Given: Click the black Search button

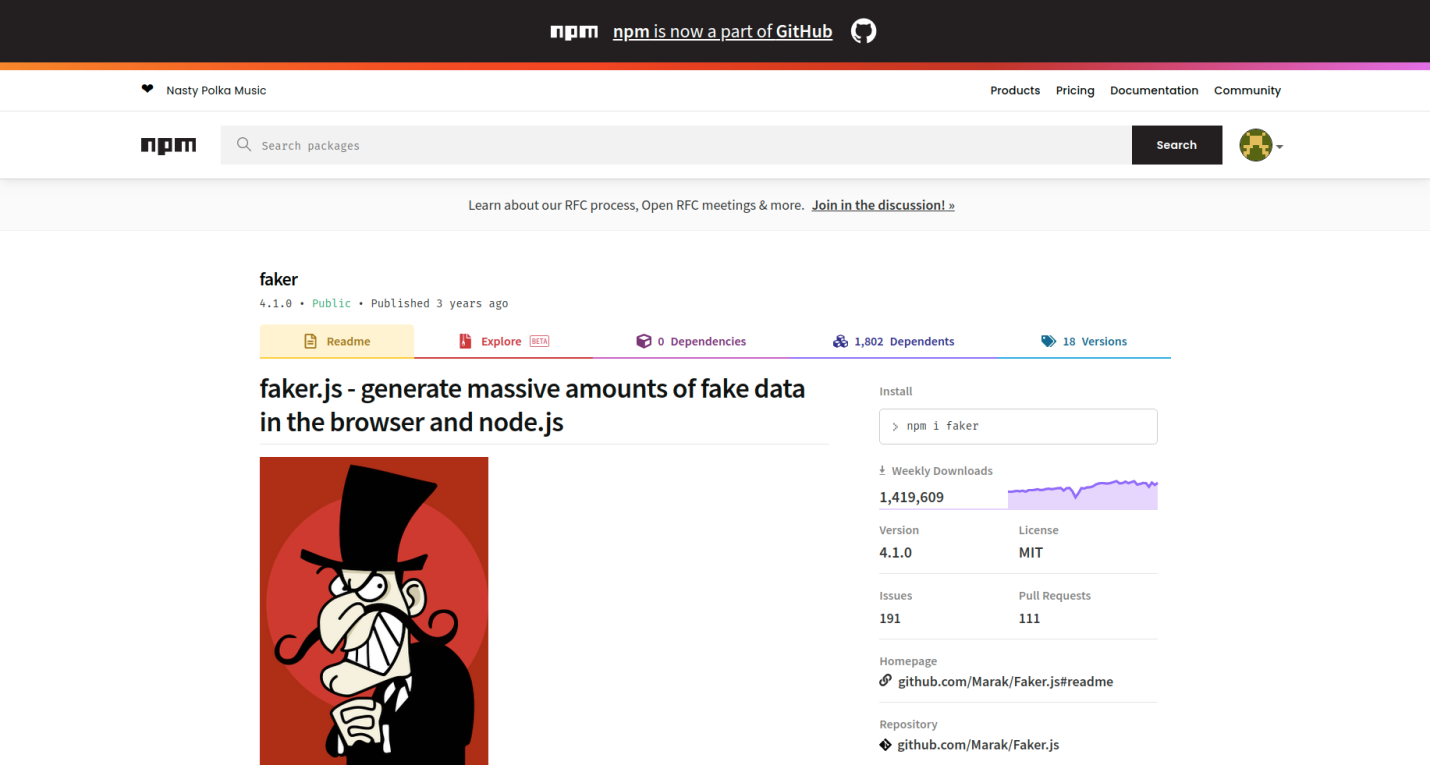Looking at the screenshot, I should (1177, 145).
